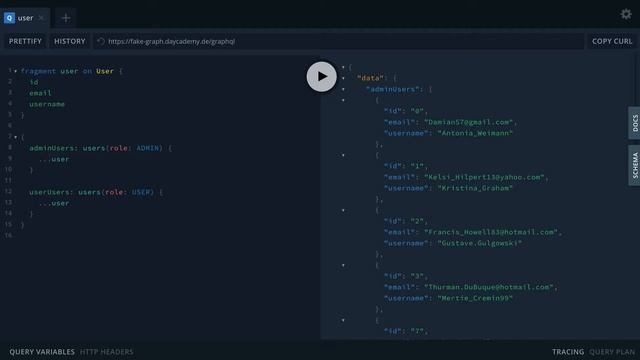The height and width of the screenshot is (360, 640).
Task: Click the Q icon on the user tab
Action: point(9,18)
